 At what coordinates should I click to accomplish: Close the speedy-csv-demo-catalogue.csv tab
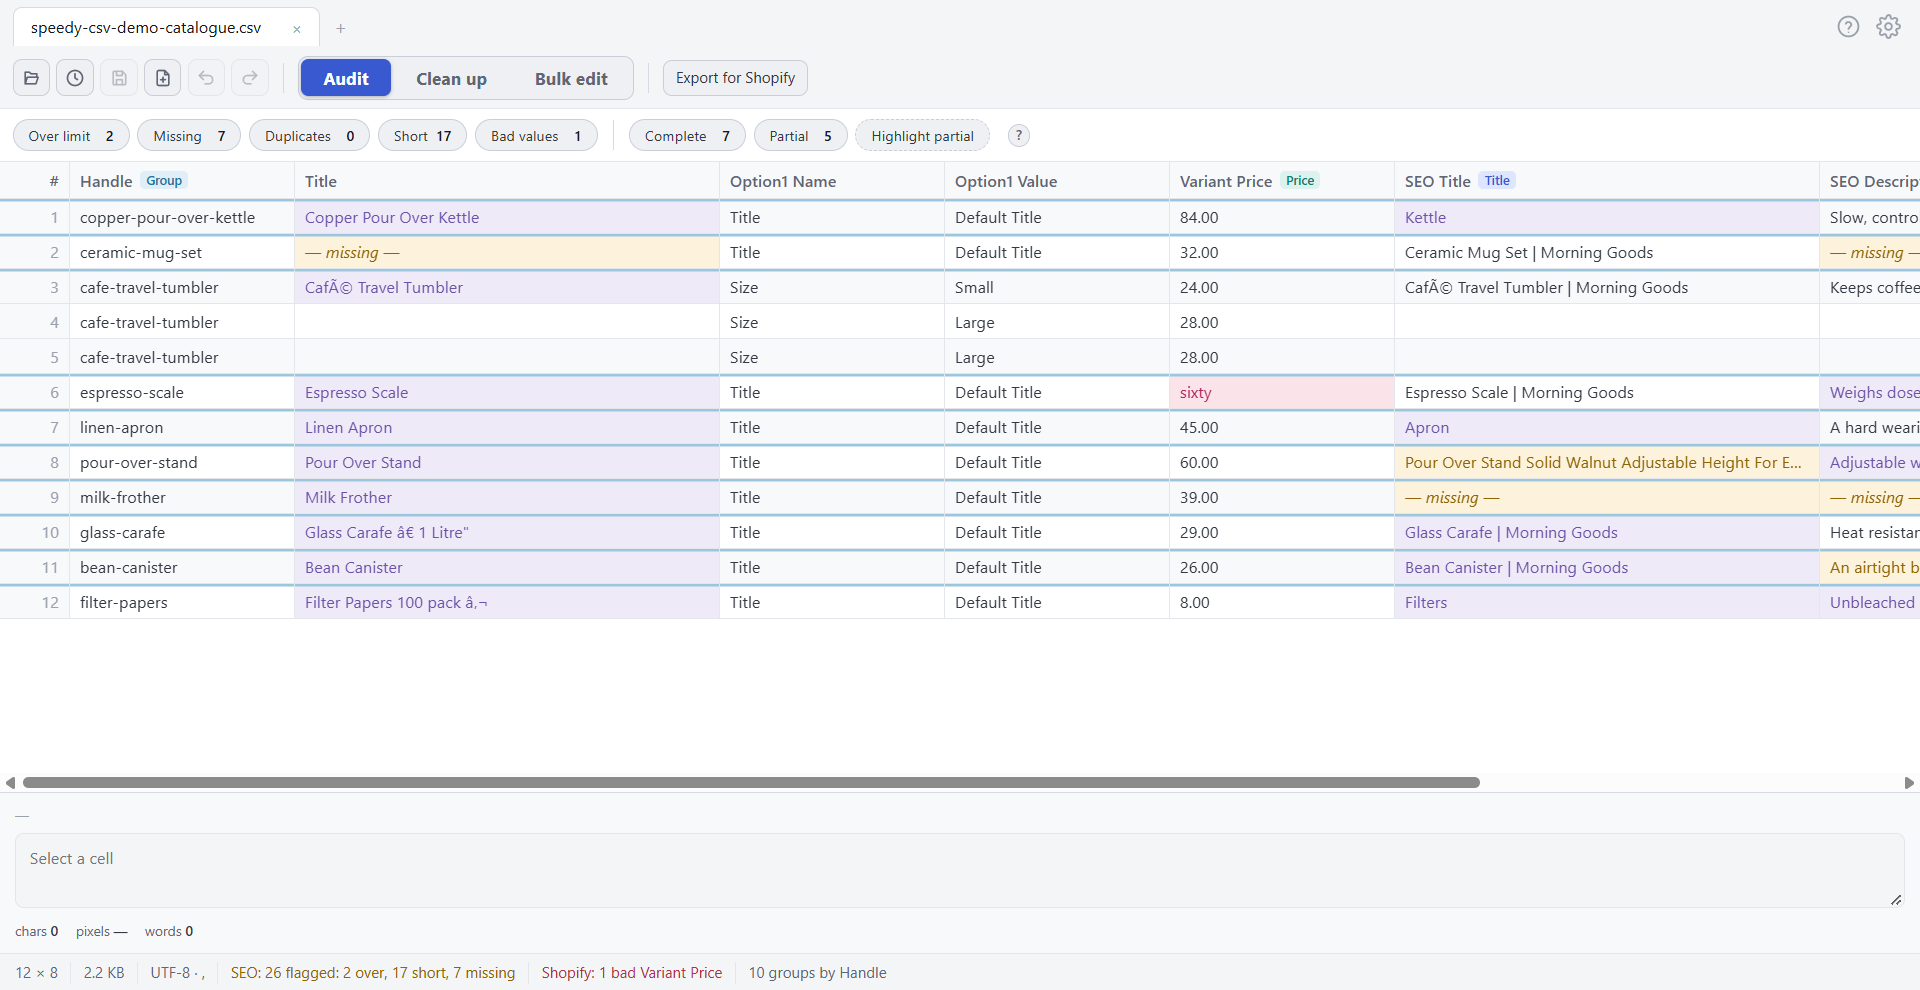[297, 29]
